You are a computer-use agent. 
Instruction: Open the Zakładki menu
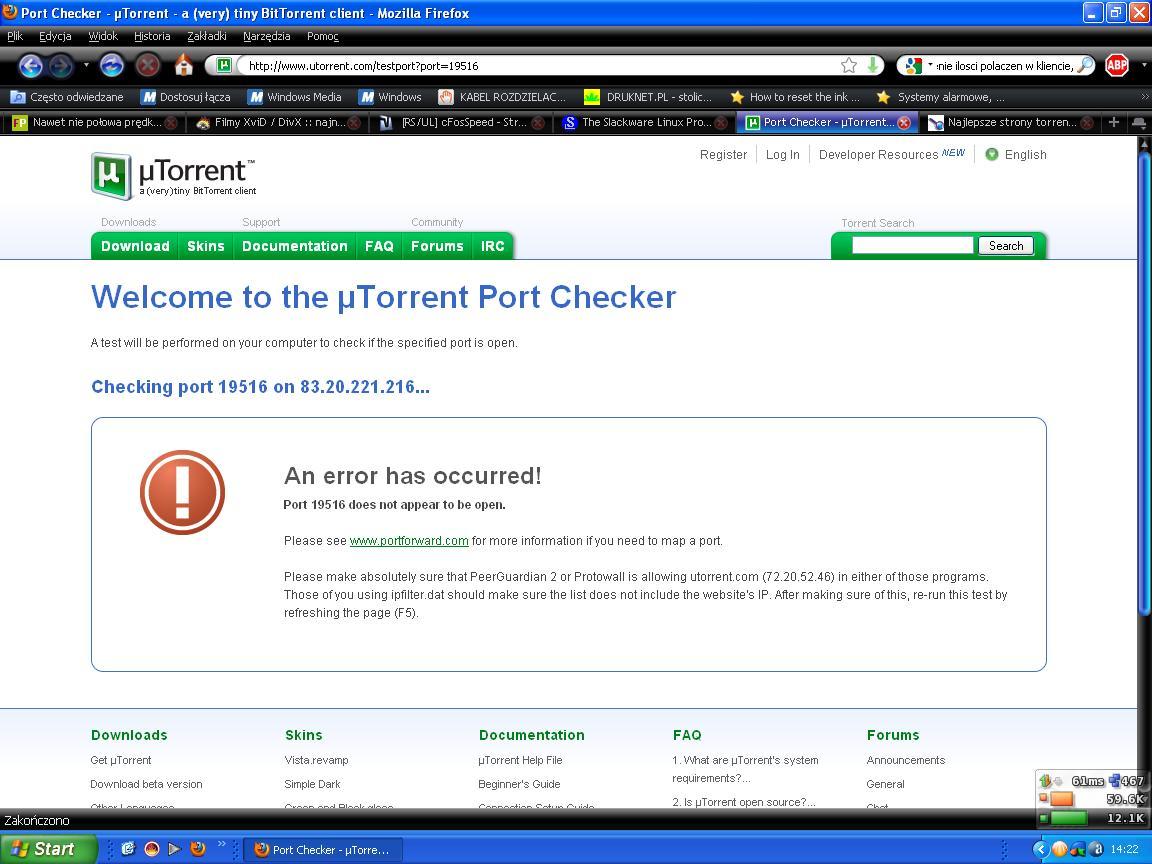206,36
